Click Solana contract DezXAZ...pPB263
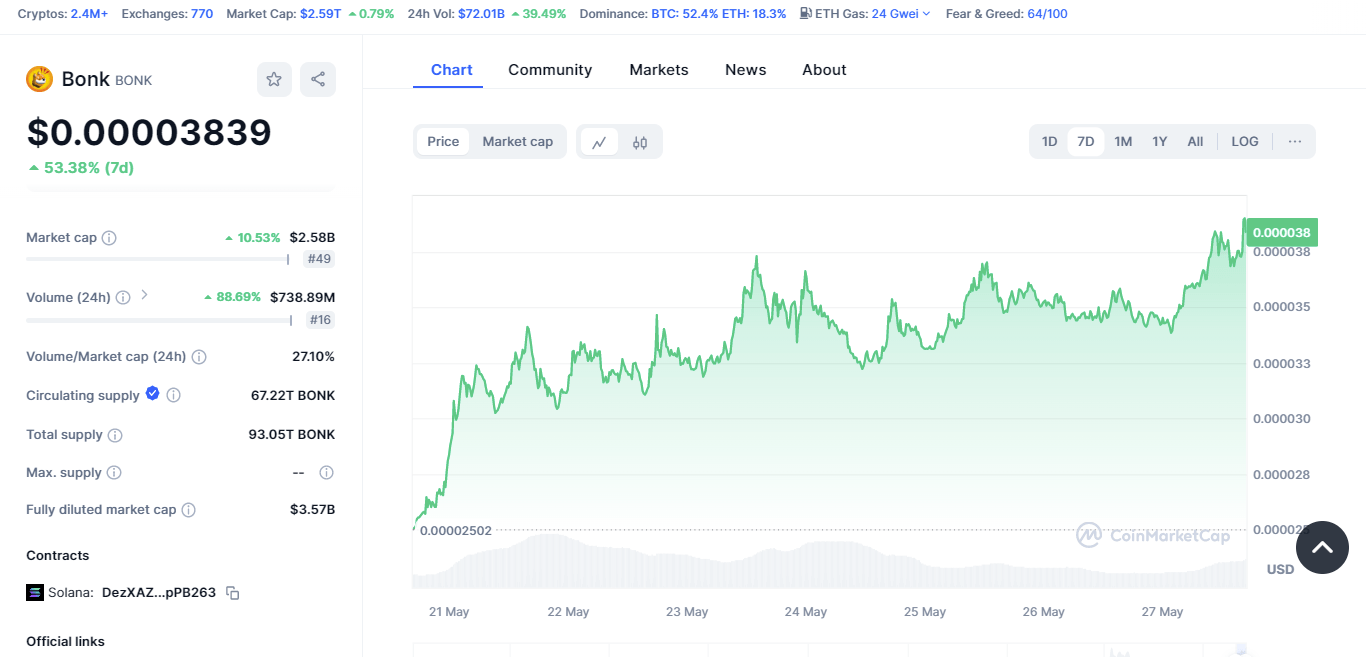Viewport: 1366px width, 657px height. (159, 592)
